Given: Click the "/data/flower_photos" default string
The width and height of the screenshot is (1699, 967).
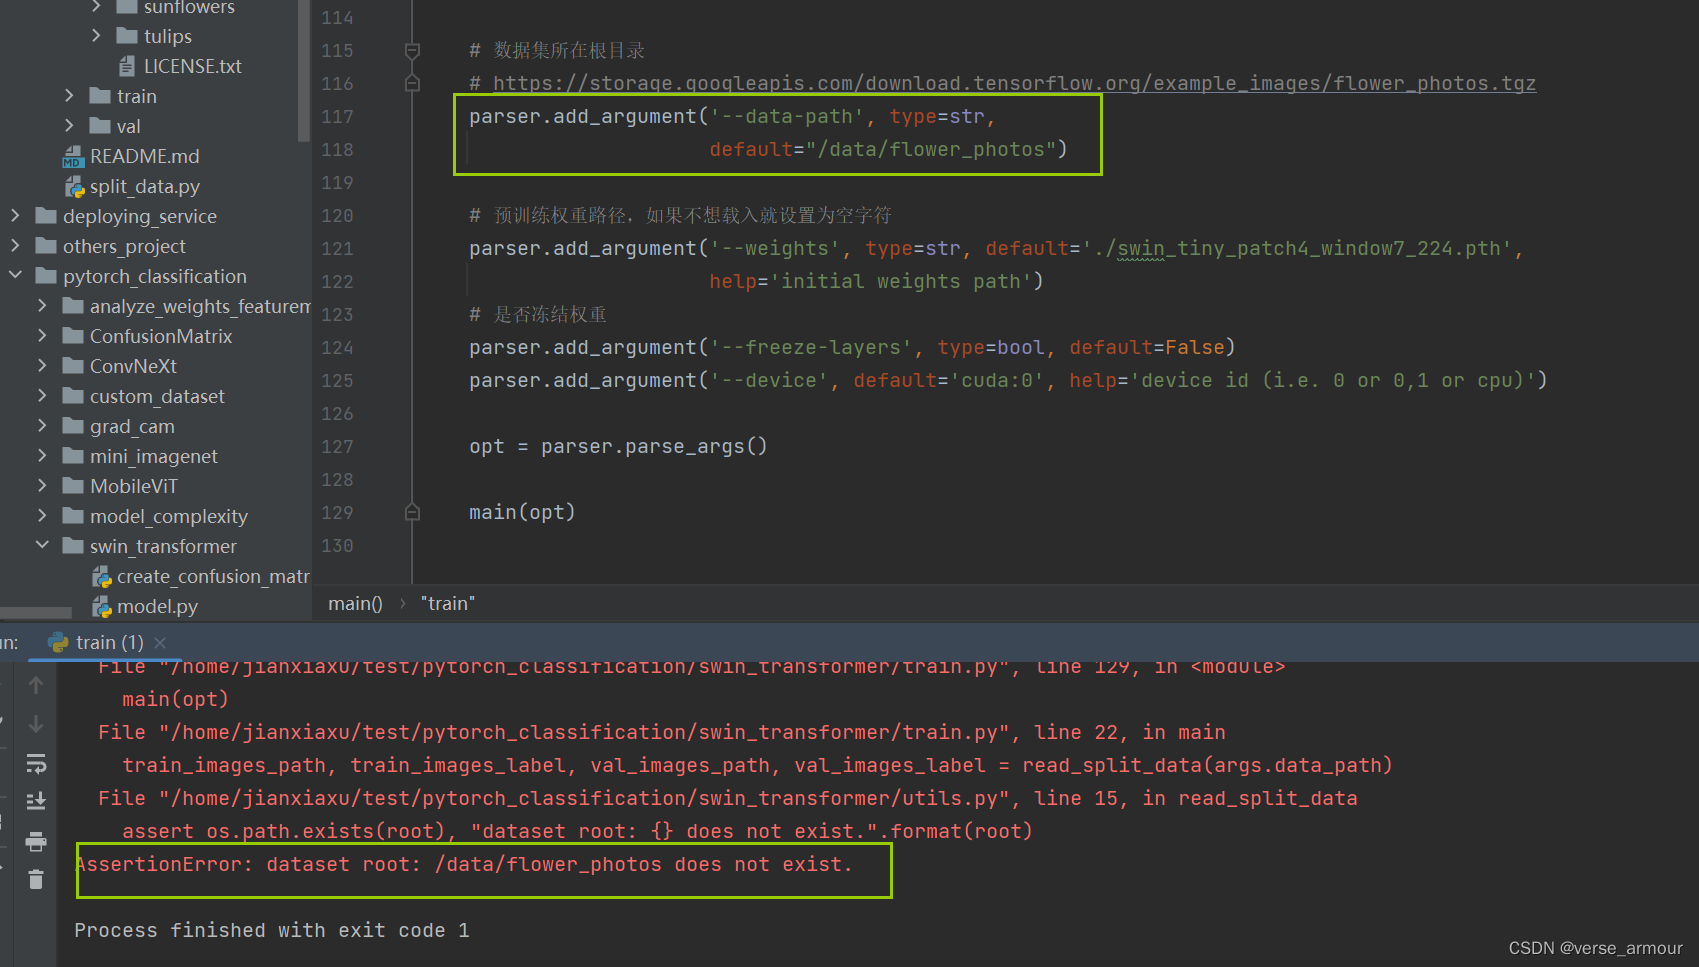Looking at the screenshot, I should [x=931, y=149].
